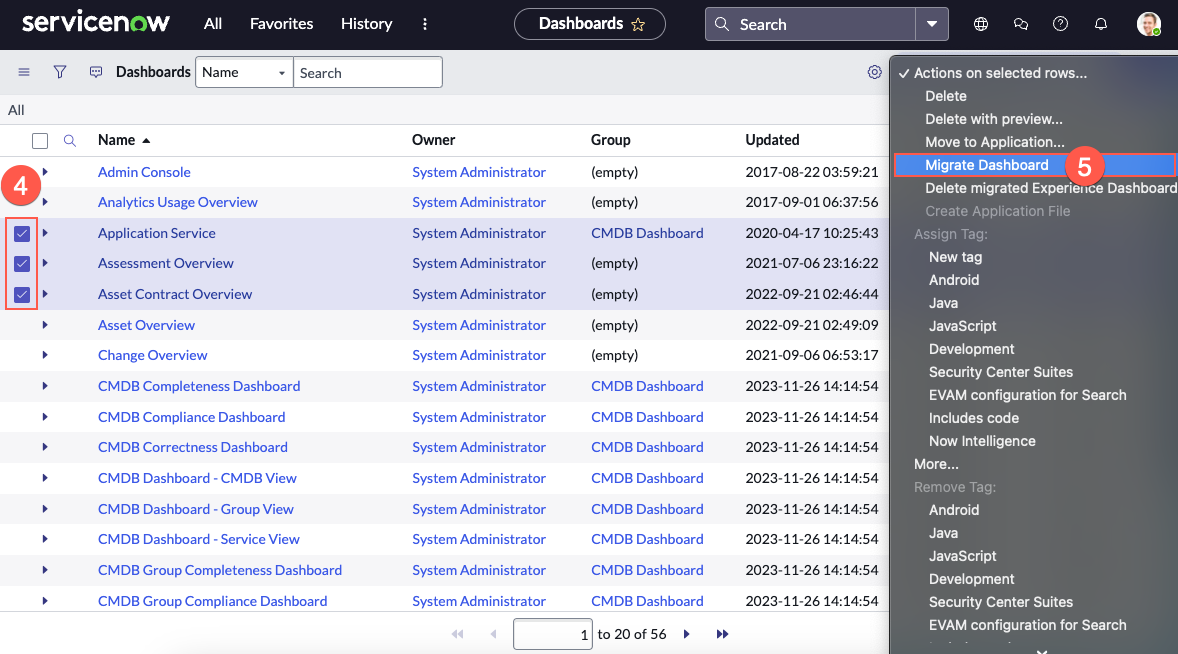This screenshot has height=654, width=1178.
Task: Assign the Includes code tag
Action: pos(974,418)
